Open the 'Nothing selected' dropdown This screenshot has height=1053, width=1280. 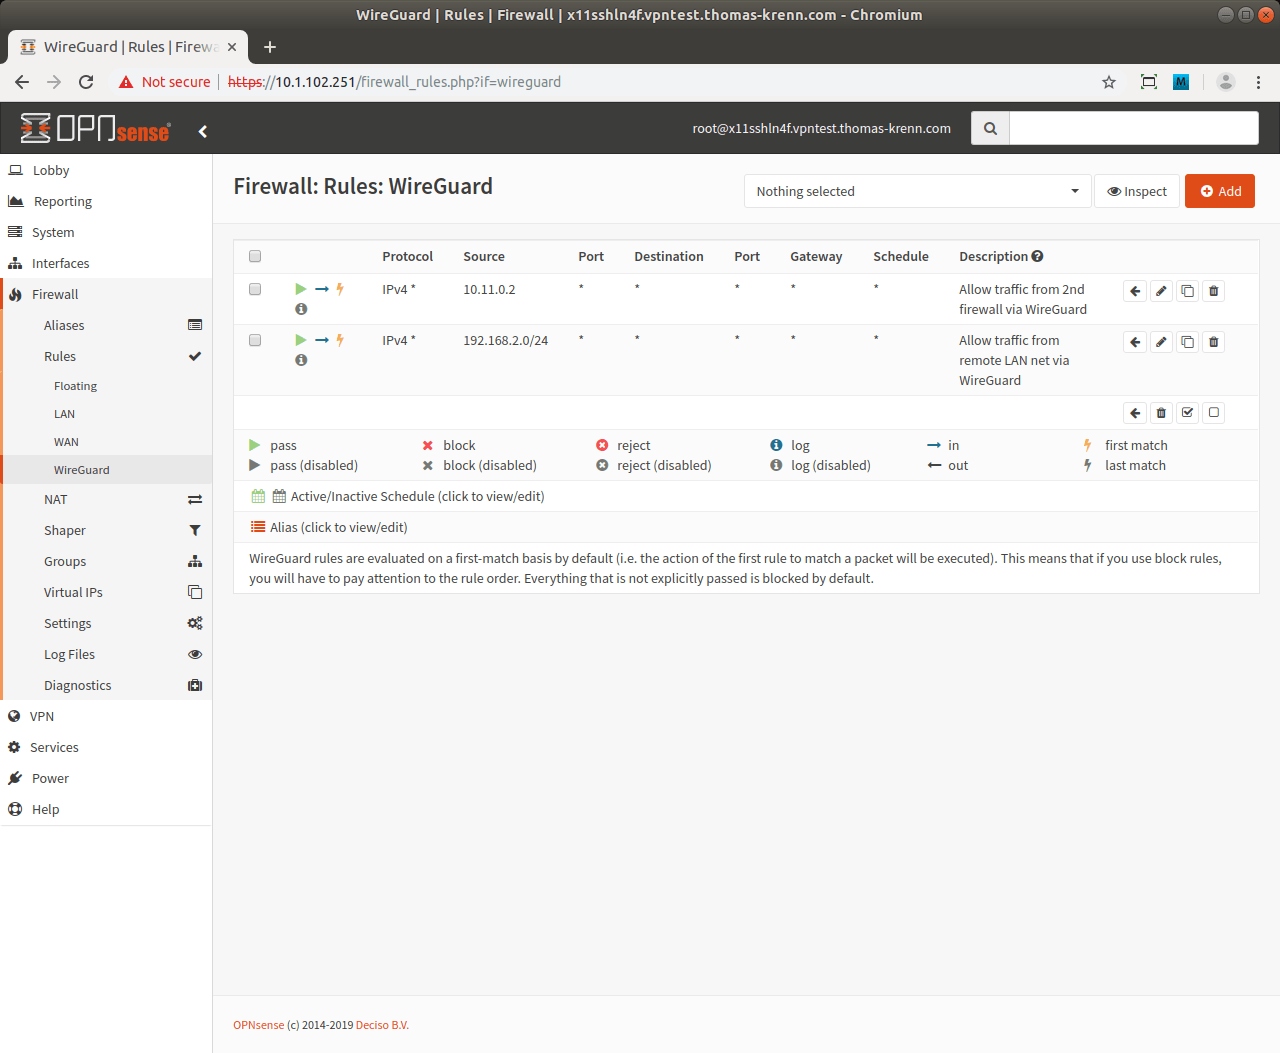pyautogui.click(x=917, y=191)
